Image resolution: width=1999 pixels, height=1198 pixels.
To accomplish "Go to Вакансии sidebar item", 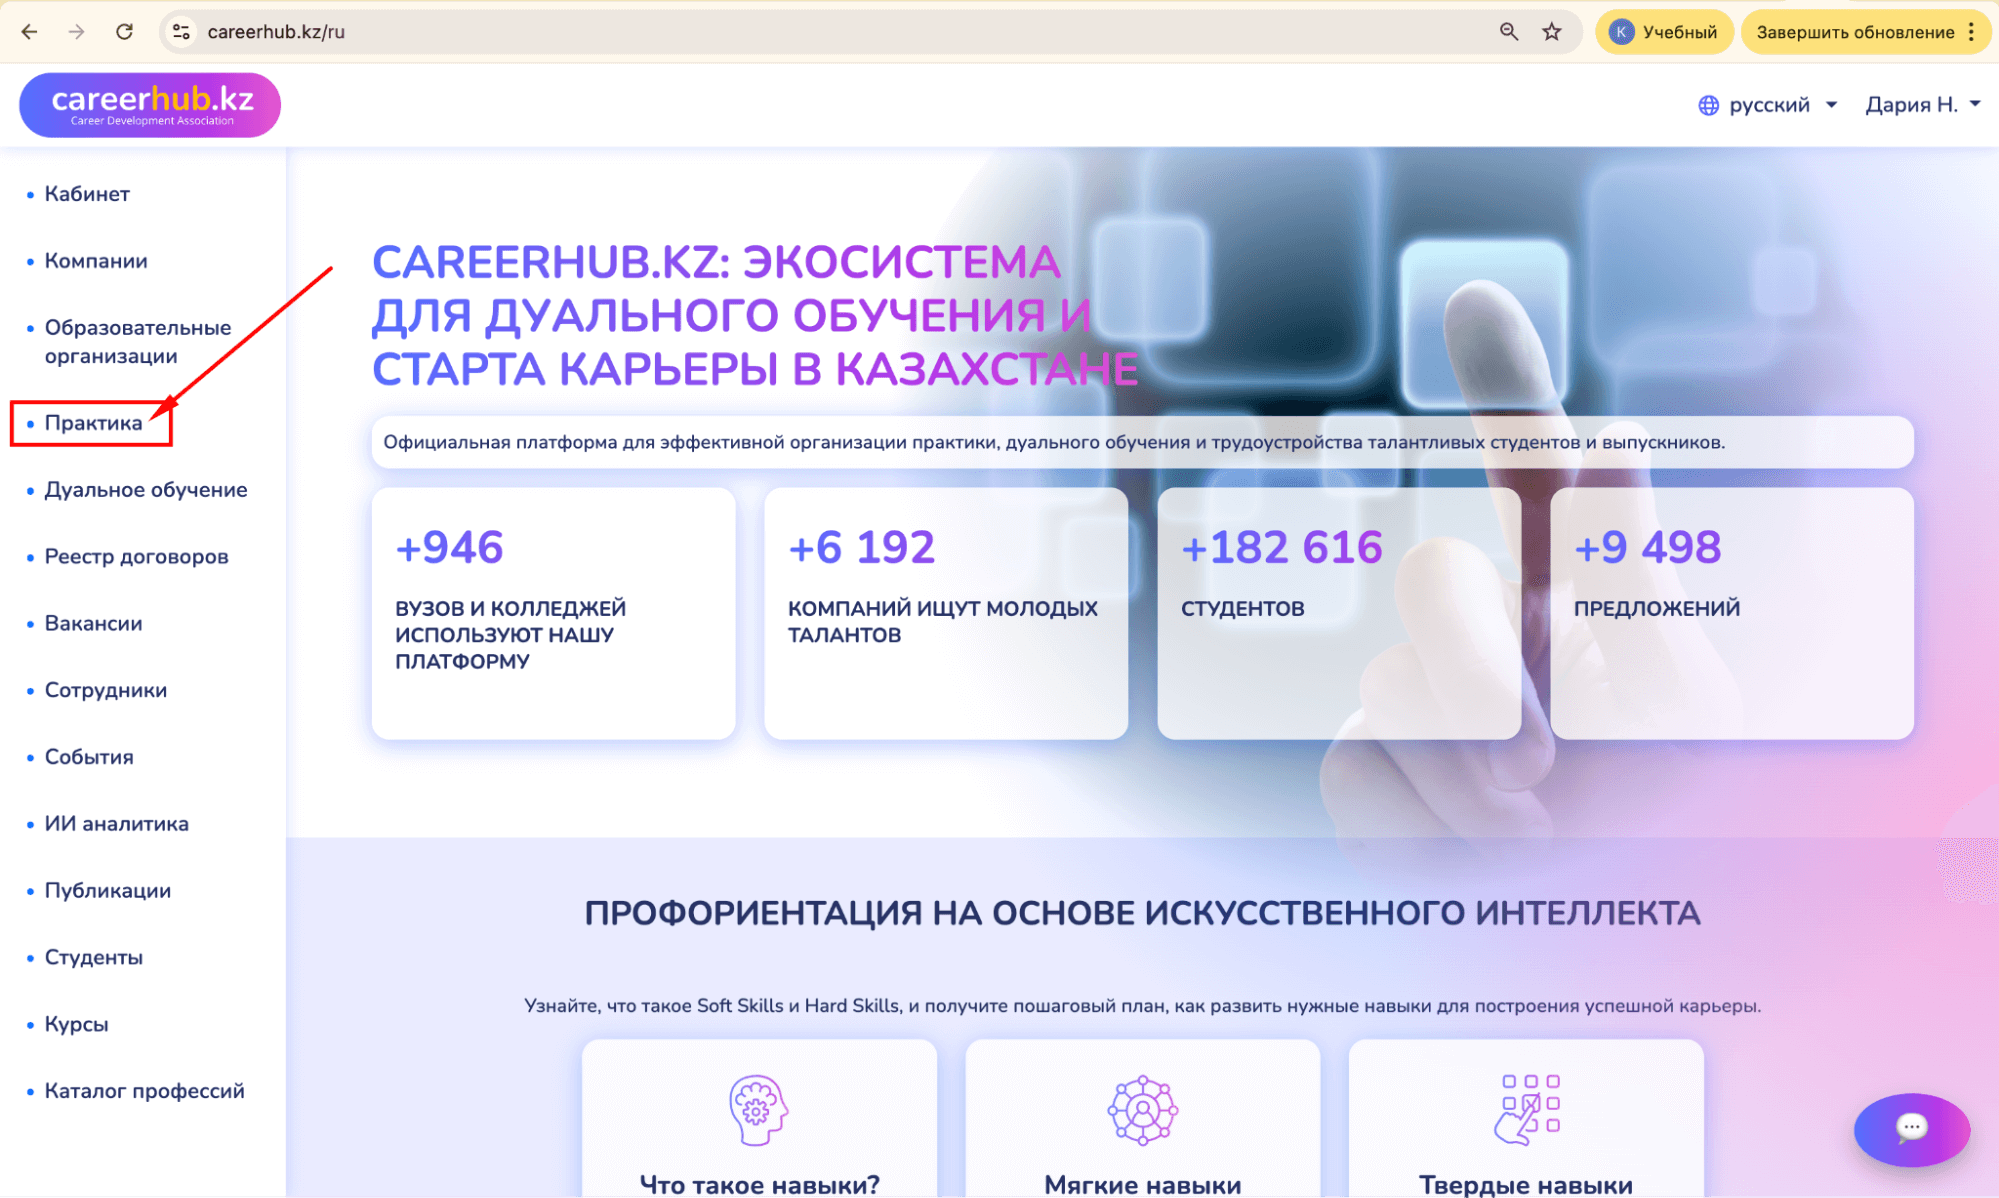I will tap(93, 624).
